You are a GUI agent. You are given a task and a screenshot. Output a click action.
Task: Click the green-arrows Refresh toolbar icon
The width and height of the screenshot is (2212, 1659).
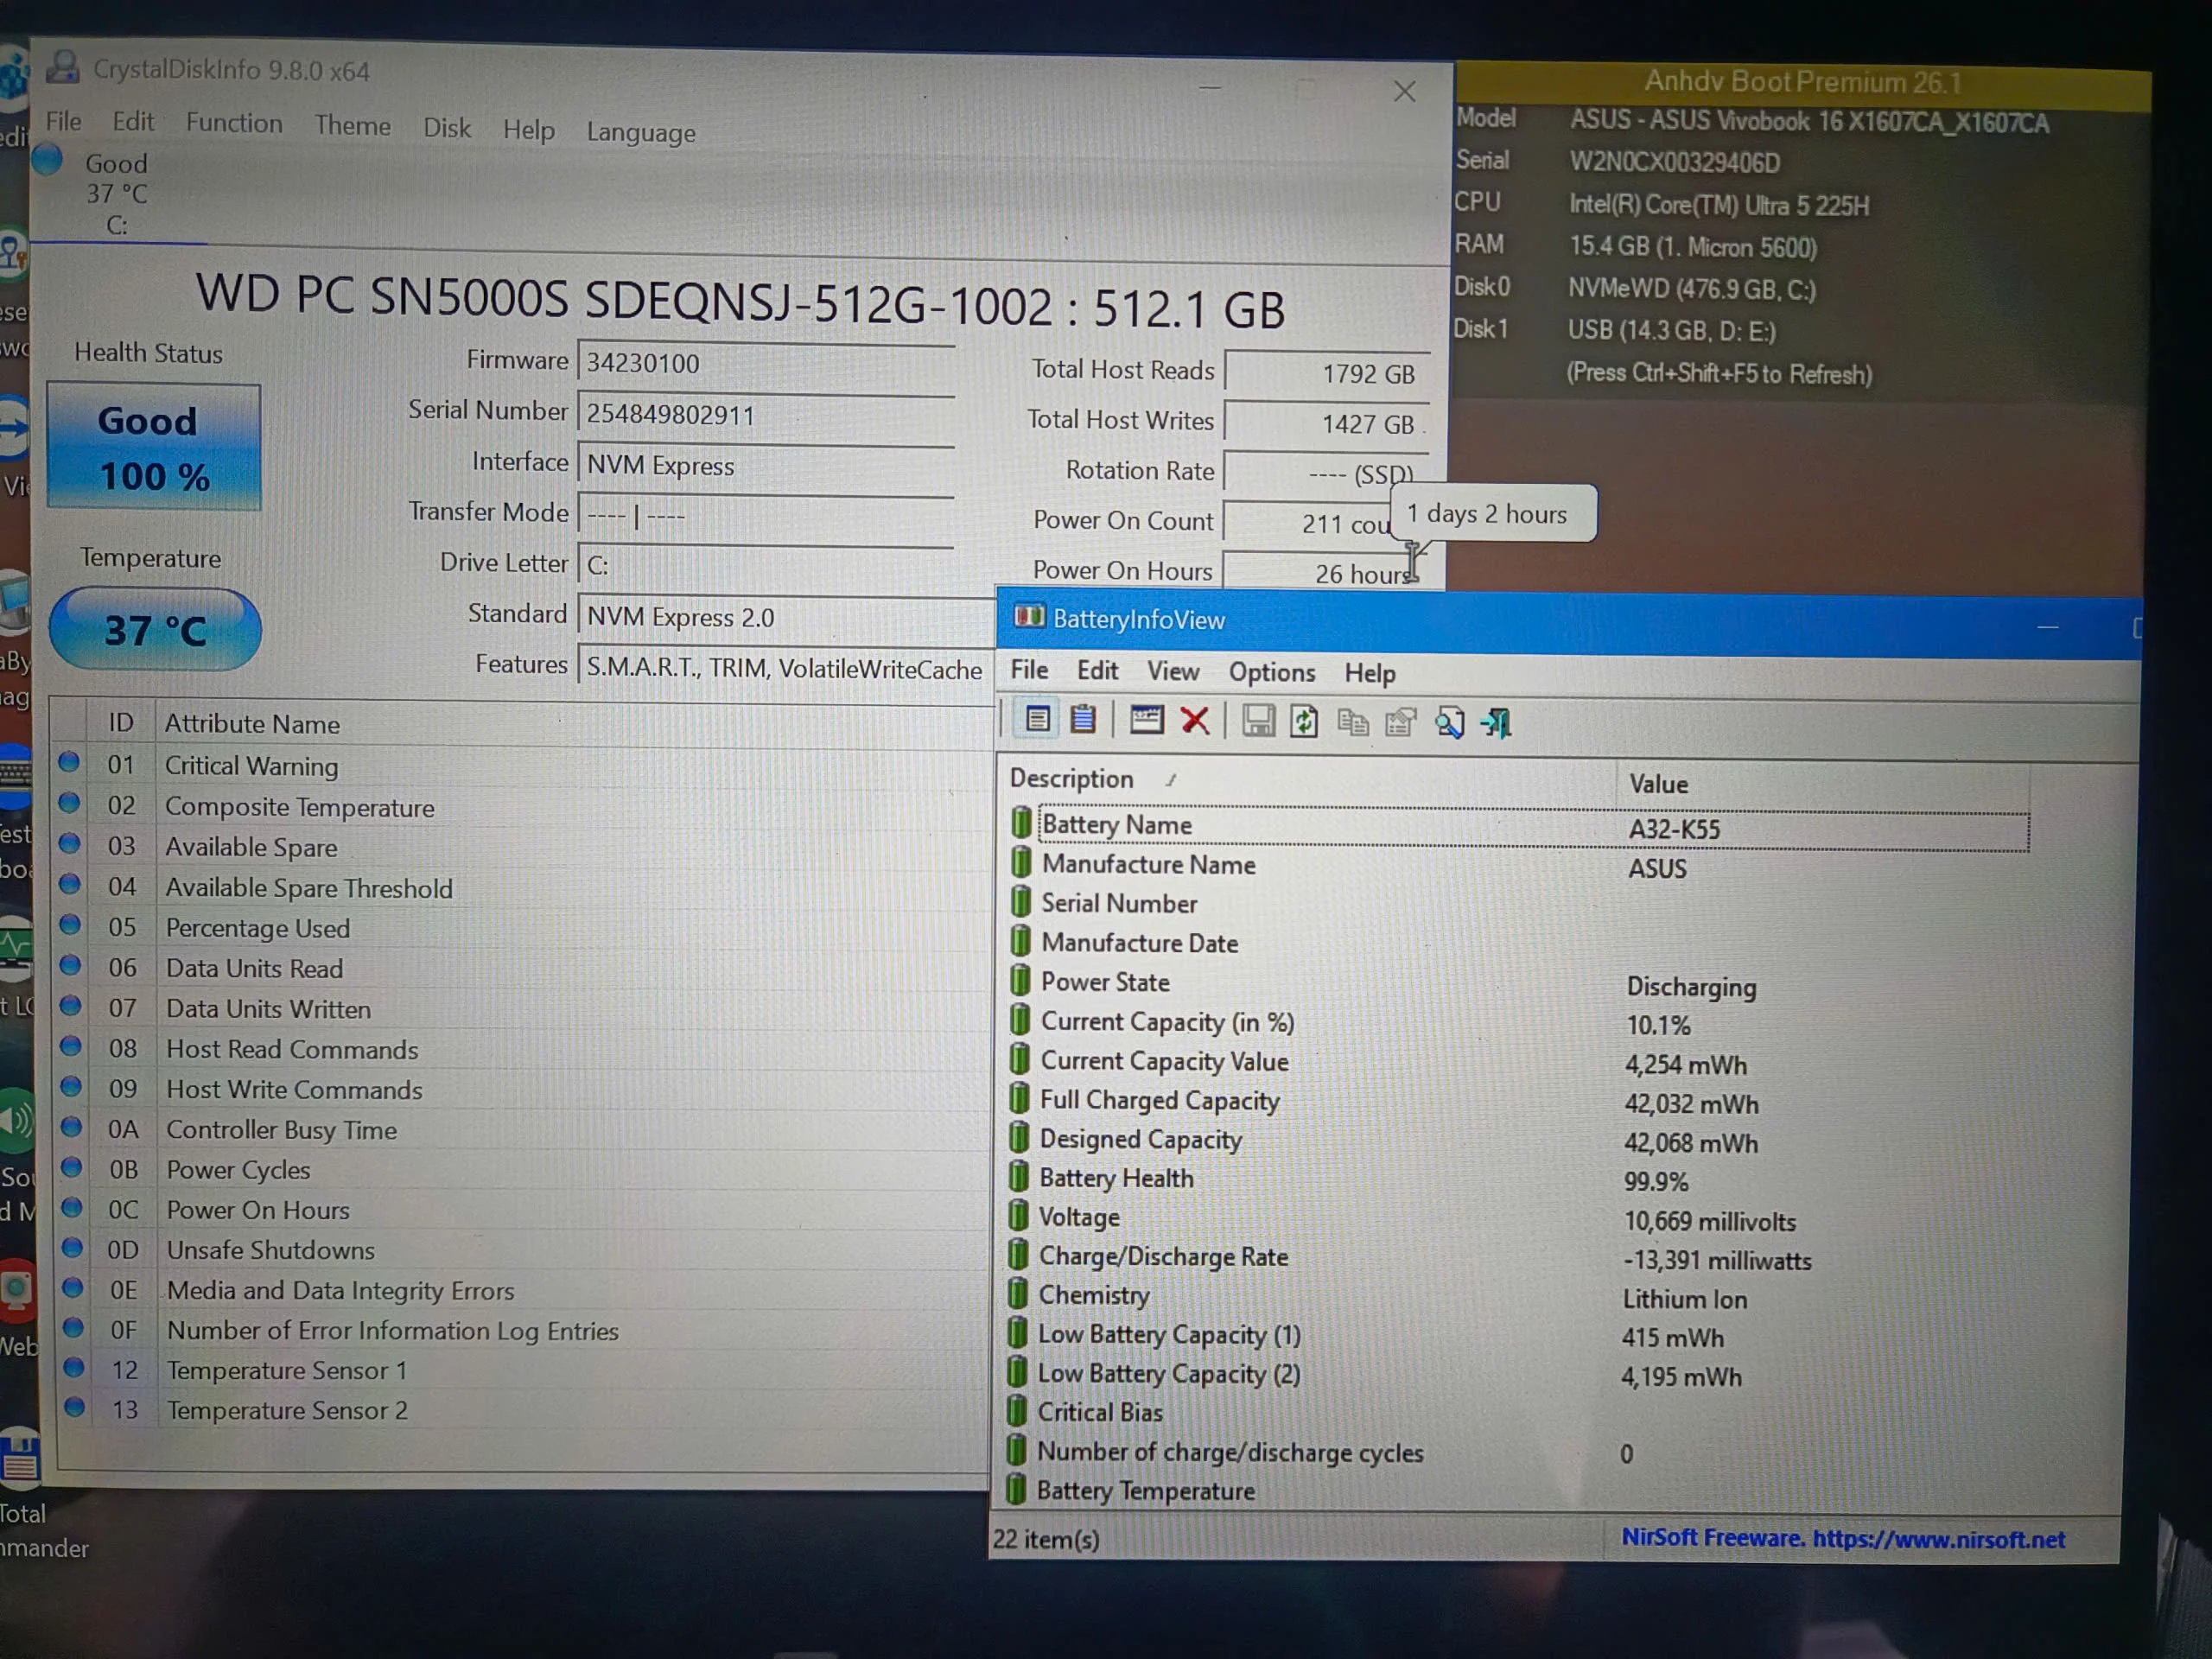coord(1304,721)
